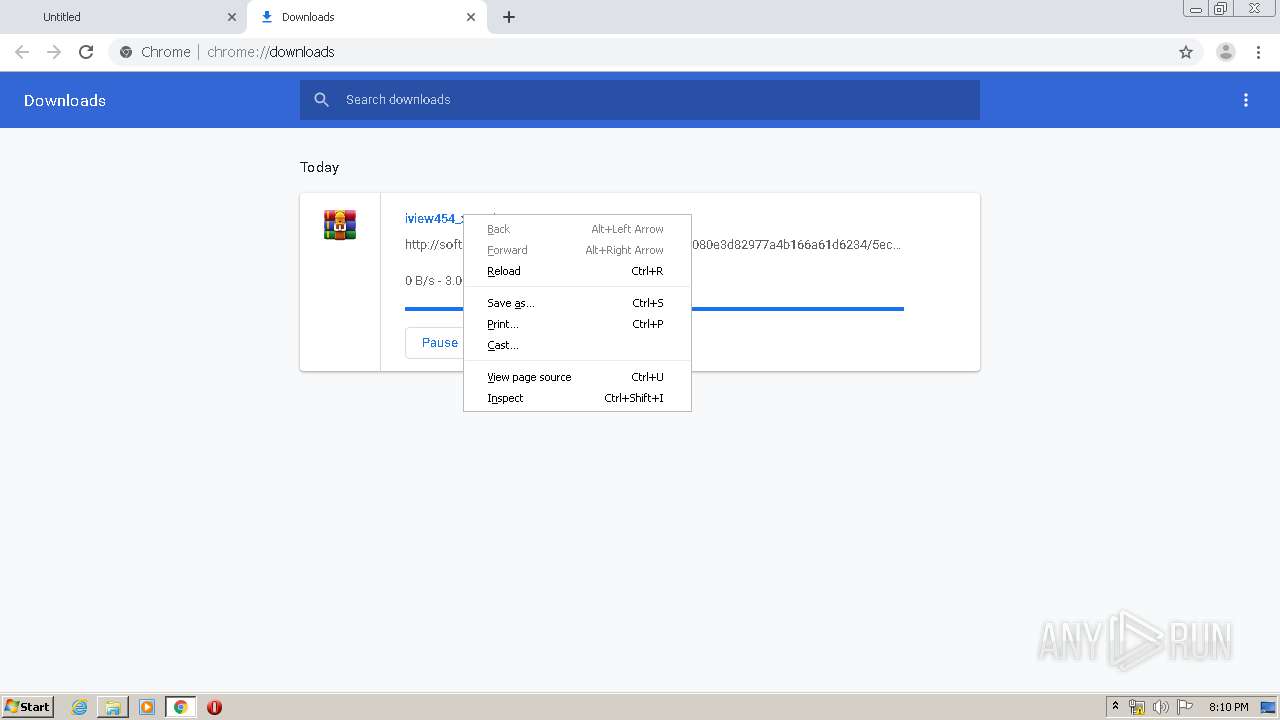Open the Downloads page more actions menu
Image resolution: width=1280 pixels, height=720 pixels.
[1246, 100]
